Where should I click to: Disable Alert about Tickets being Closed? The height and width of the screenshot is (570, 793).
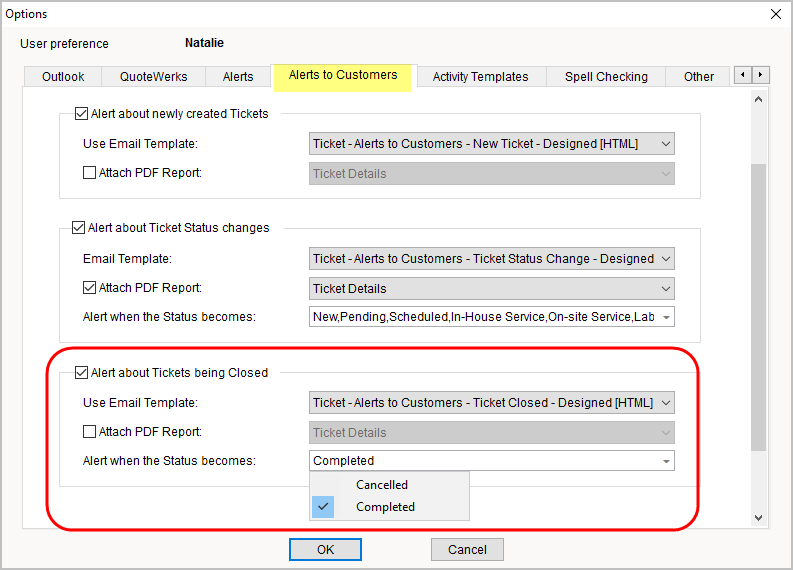coord(81,373)
